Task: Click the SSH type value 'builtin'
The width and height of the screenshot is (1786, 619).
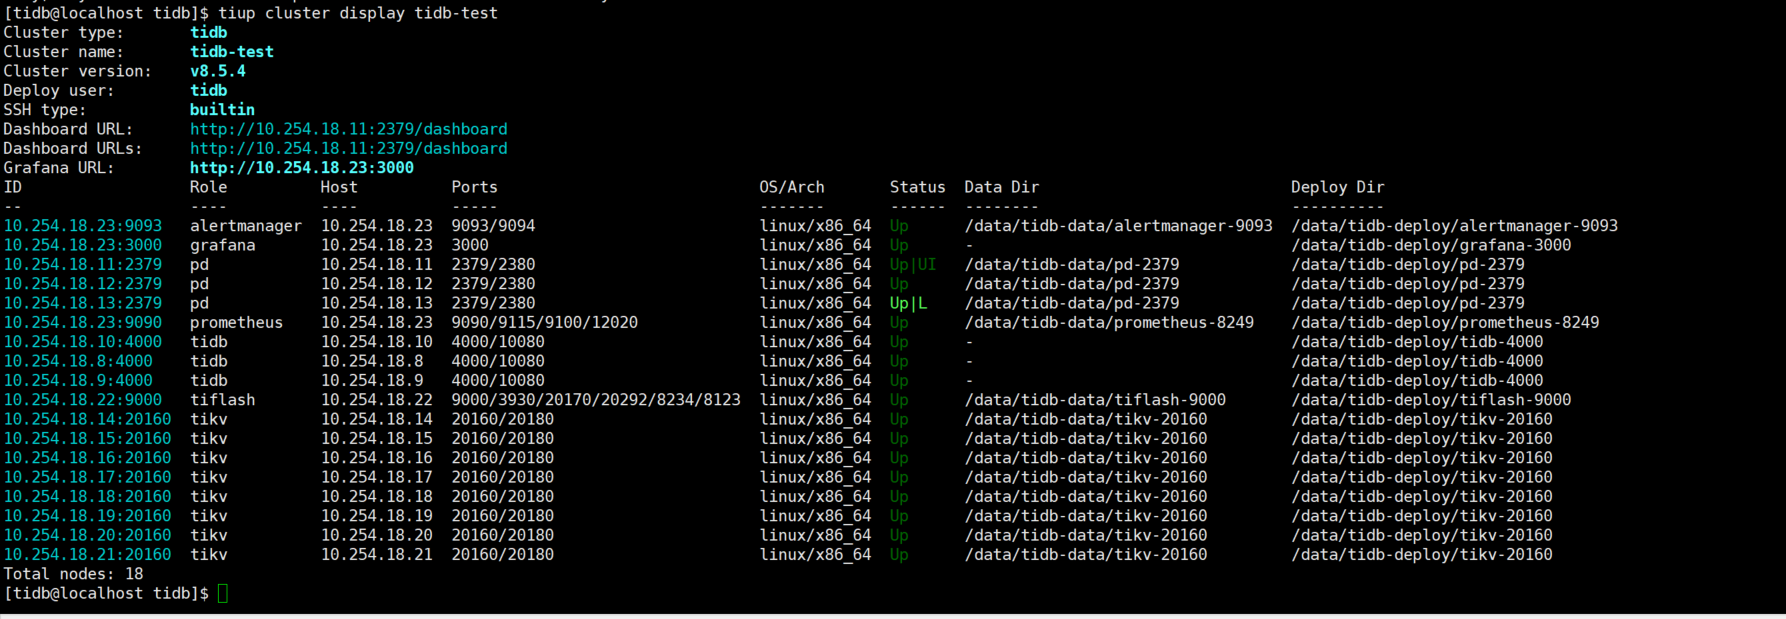Action: click(222, 110)
